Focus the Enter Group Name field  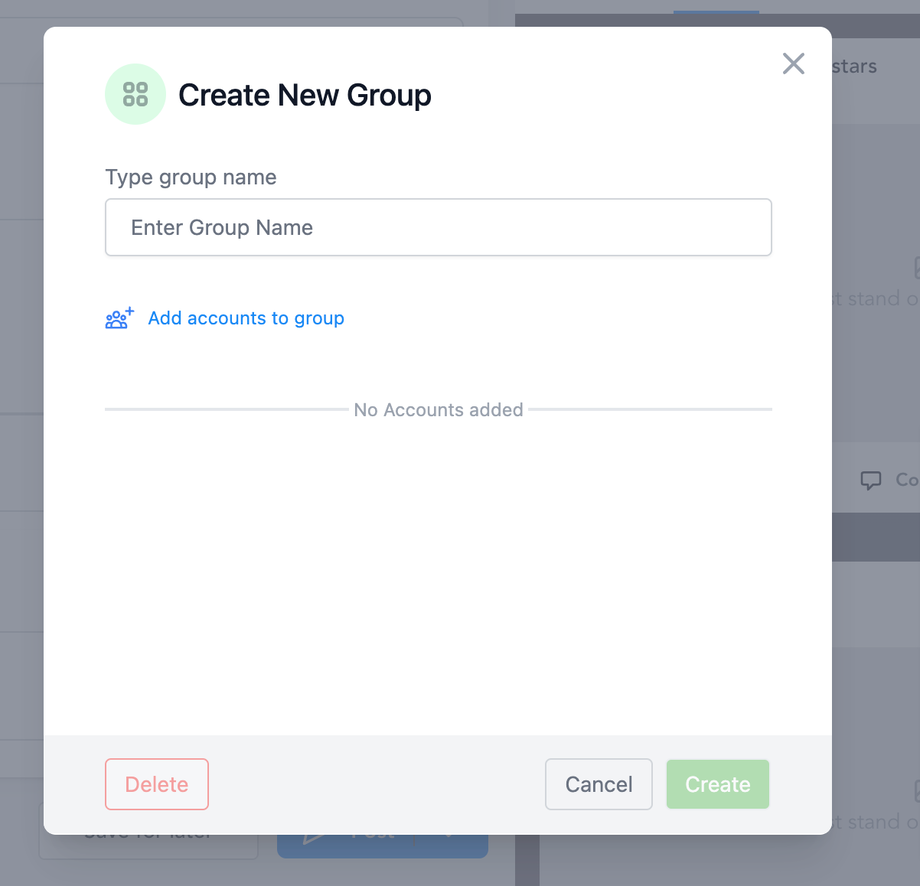tap(438, 227)
